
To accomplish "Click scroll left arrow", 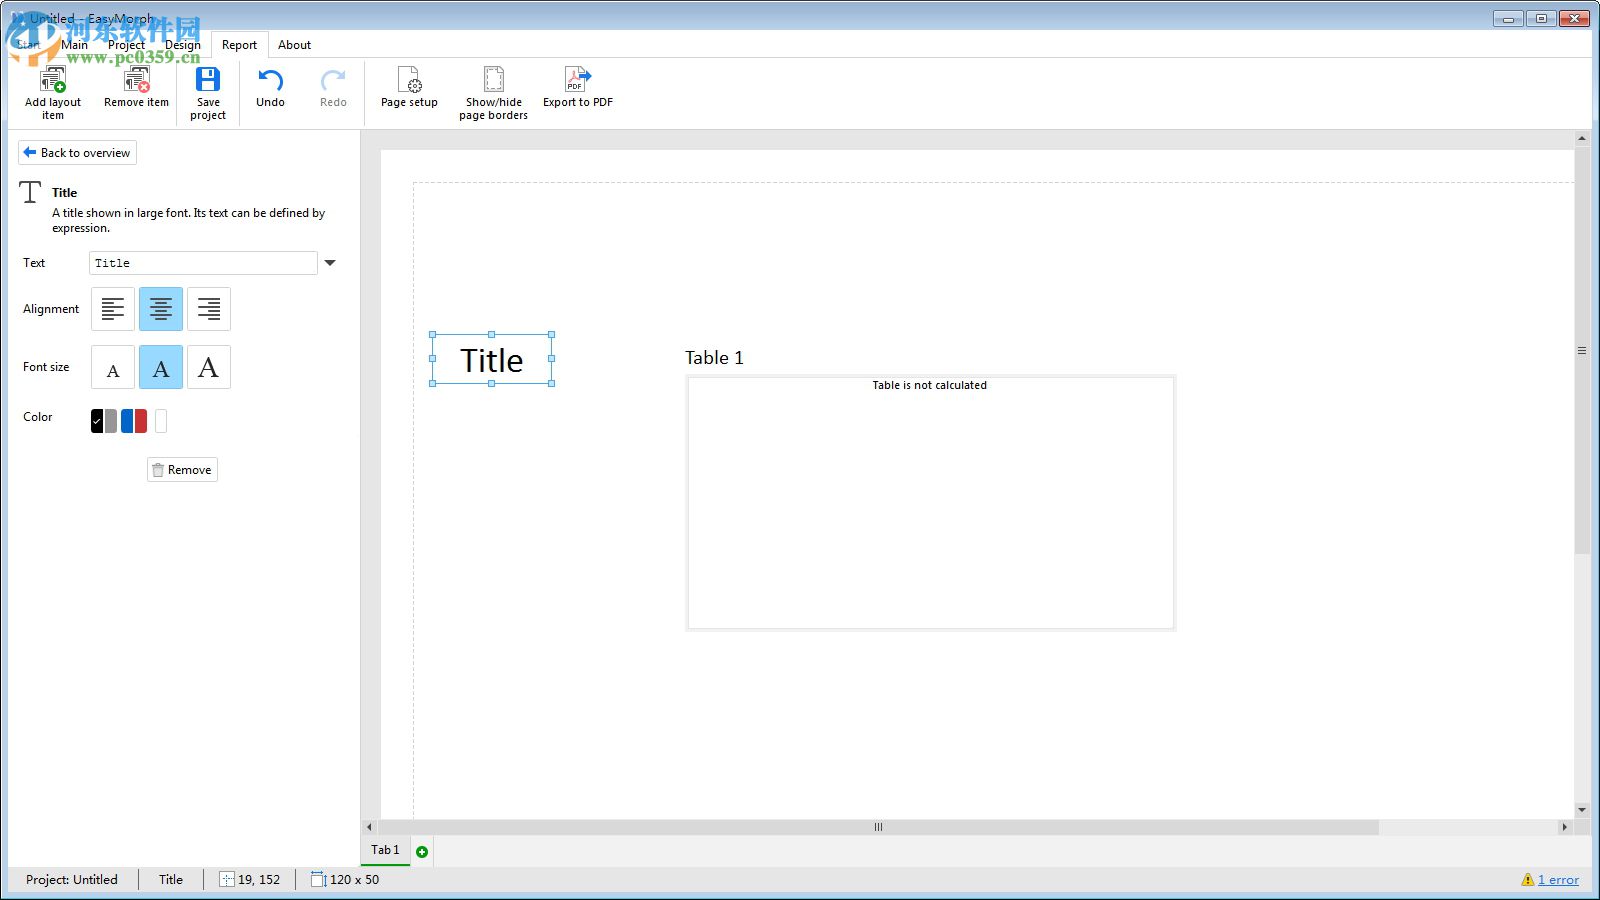I will pyautogui.click(x=369, y=827).
